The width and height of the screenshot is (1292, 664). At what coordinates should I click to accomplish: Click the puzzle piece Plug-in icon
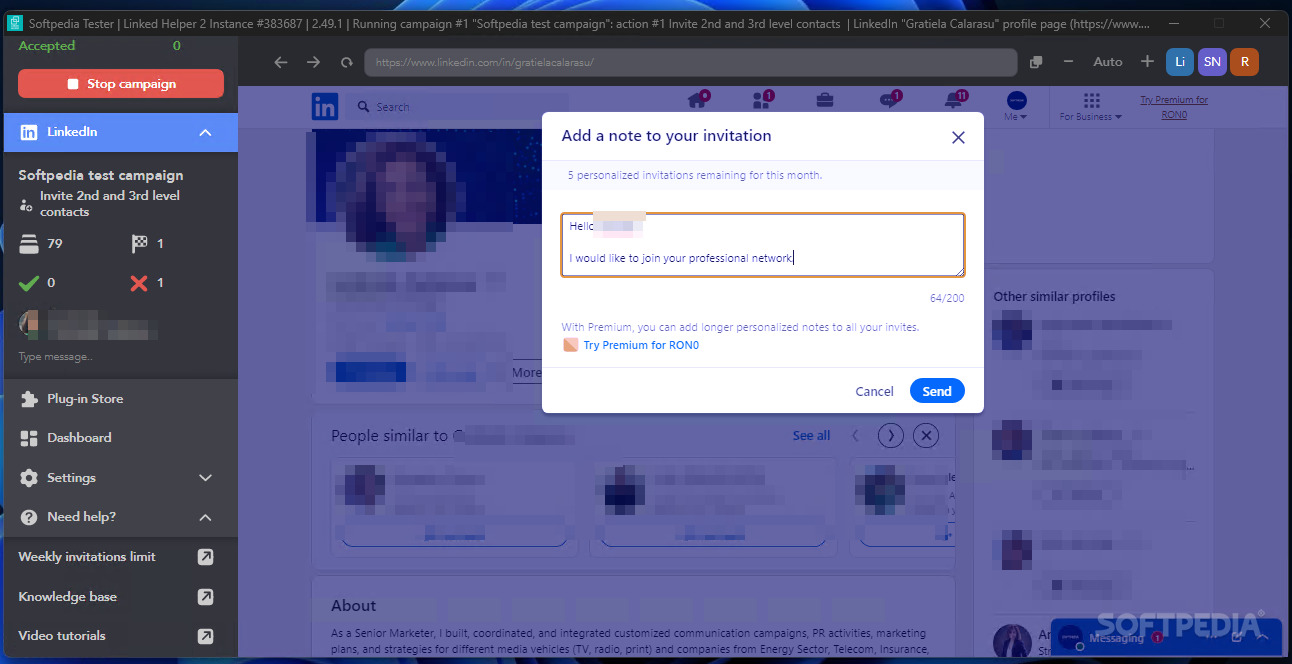(29, 399)
